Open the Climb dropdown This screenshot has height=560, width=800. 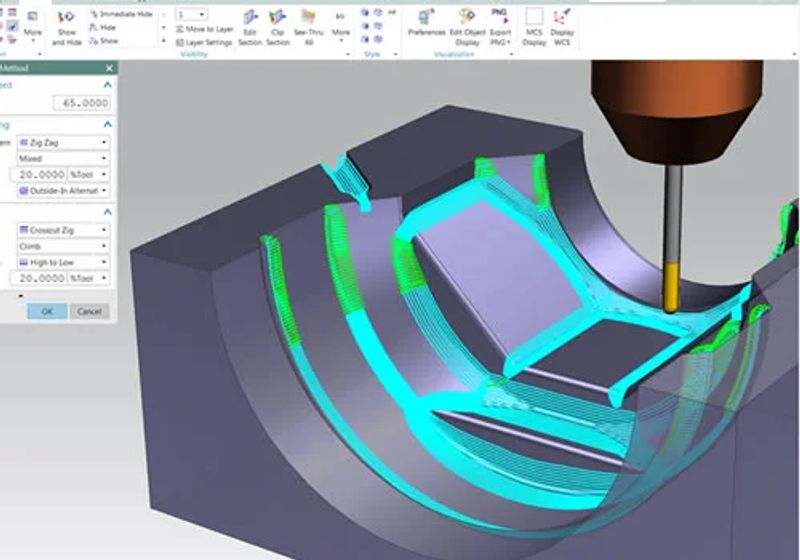(63, 246)
